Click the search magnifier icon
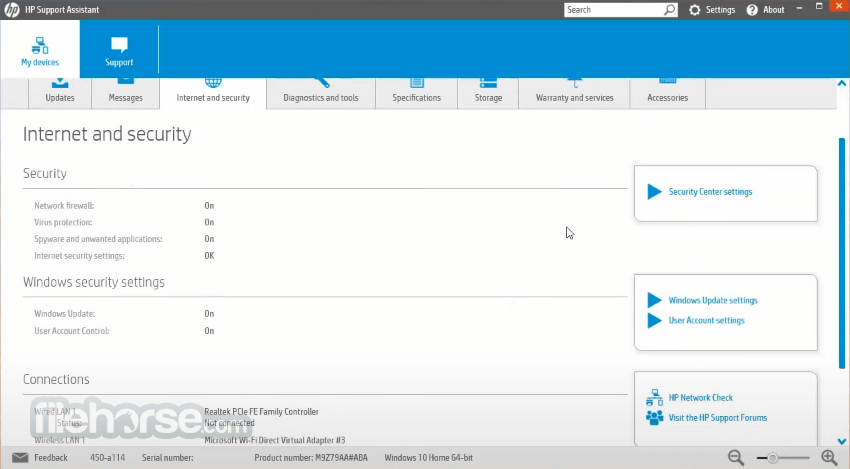The width and height of the screenshot is (850, 469). point(670,10)
